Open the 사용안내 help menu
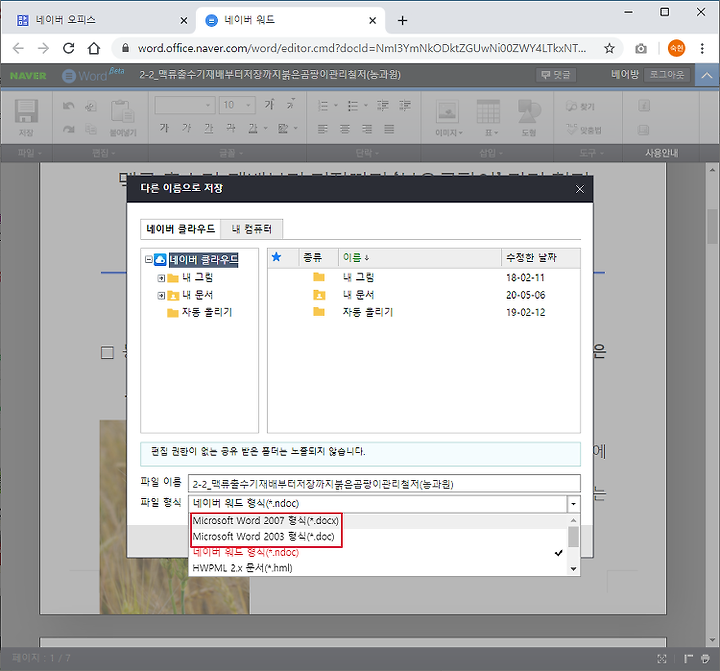The height and width of the screenshot is (671, 720). click(x=662, y=153)
